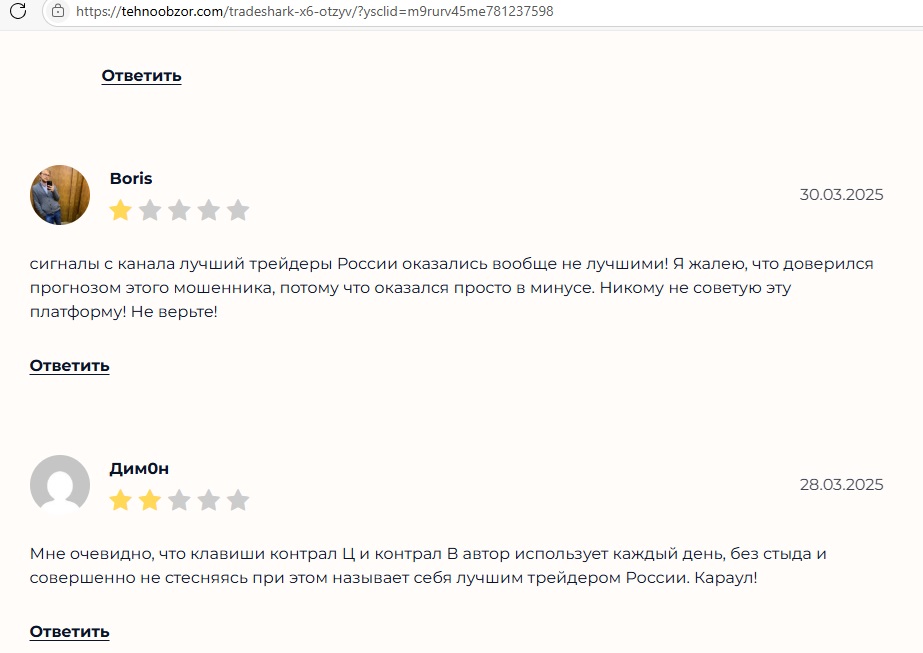Click the topmost Ответить link above Boris's review
This screenshot has height=653, width=923.
pyautogui.click(x=141, y=76)
